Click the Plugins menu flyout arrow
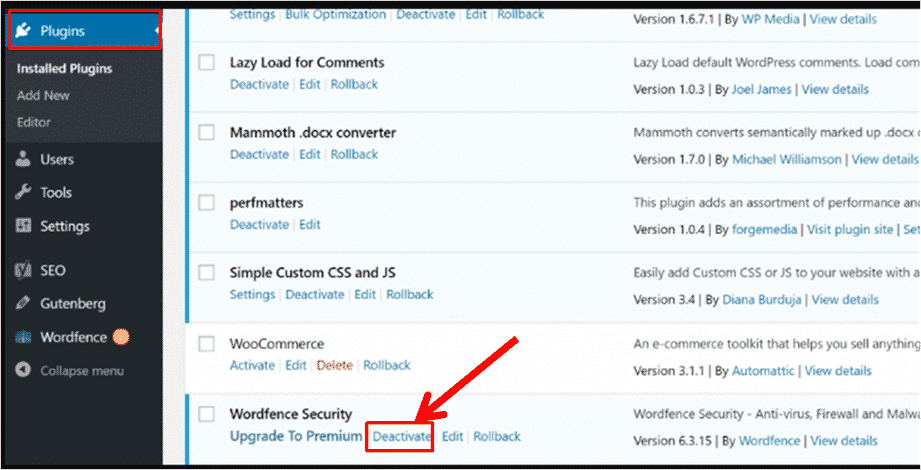921x470 pixels. coord(157,30)
